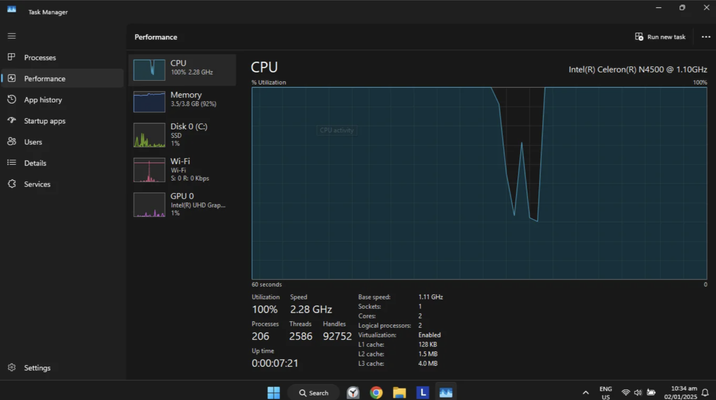Click the Users people icon
This screenshot has height=400, width=716.
click(x=12, y=142)
